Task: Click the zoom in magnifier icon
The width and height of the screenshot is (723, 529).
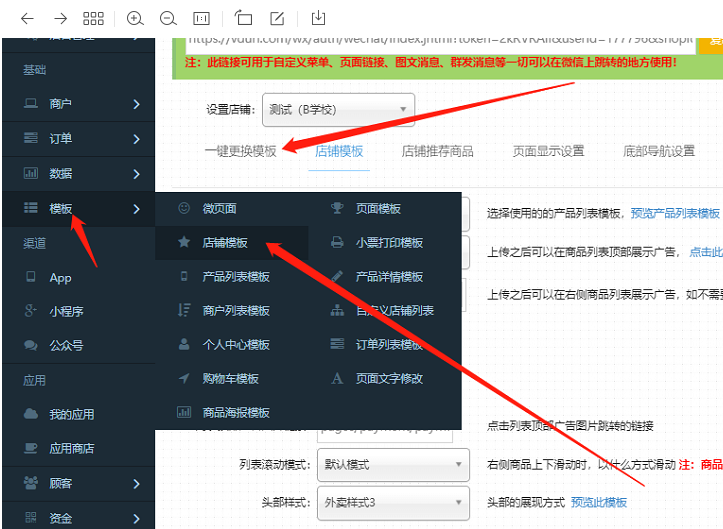Action: (x=135, y=18)
